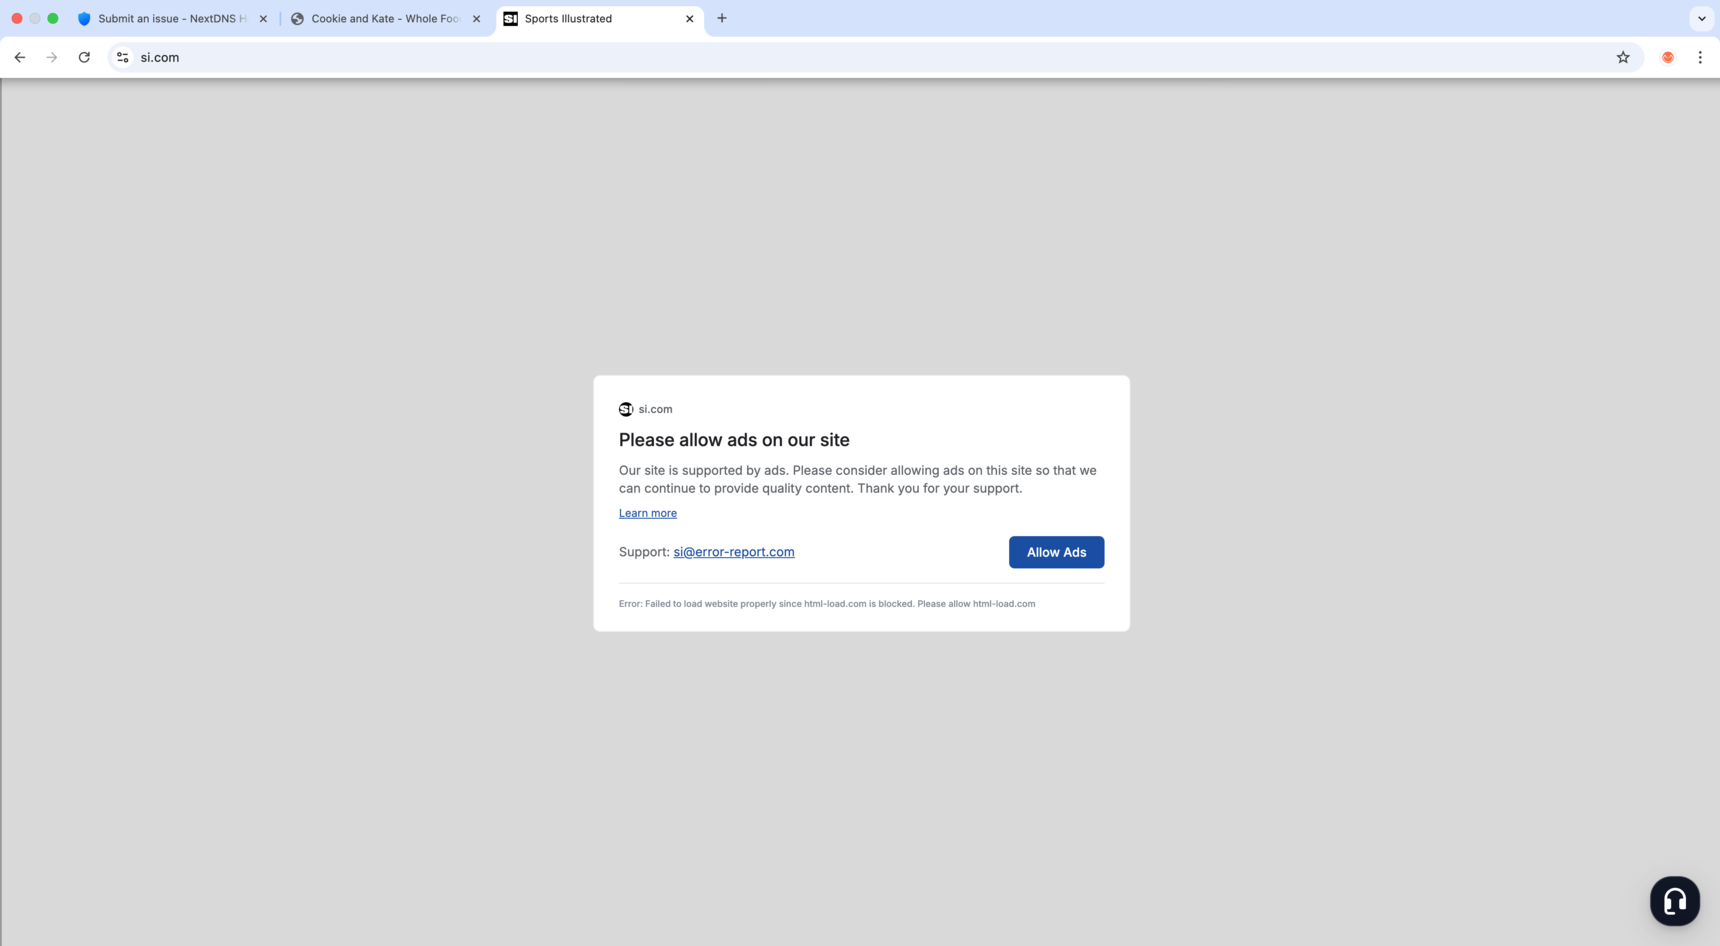This screenshot has height=946, width=1720.
Task: Click the SI logo in the dialog
Action: [626, 409]
